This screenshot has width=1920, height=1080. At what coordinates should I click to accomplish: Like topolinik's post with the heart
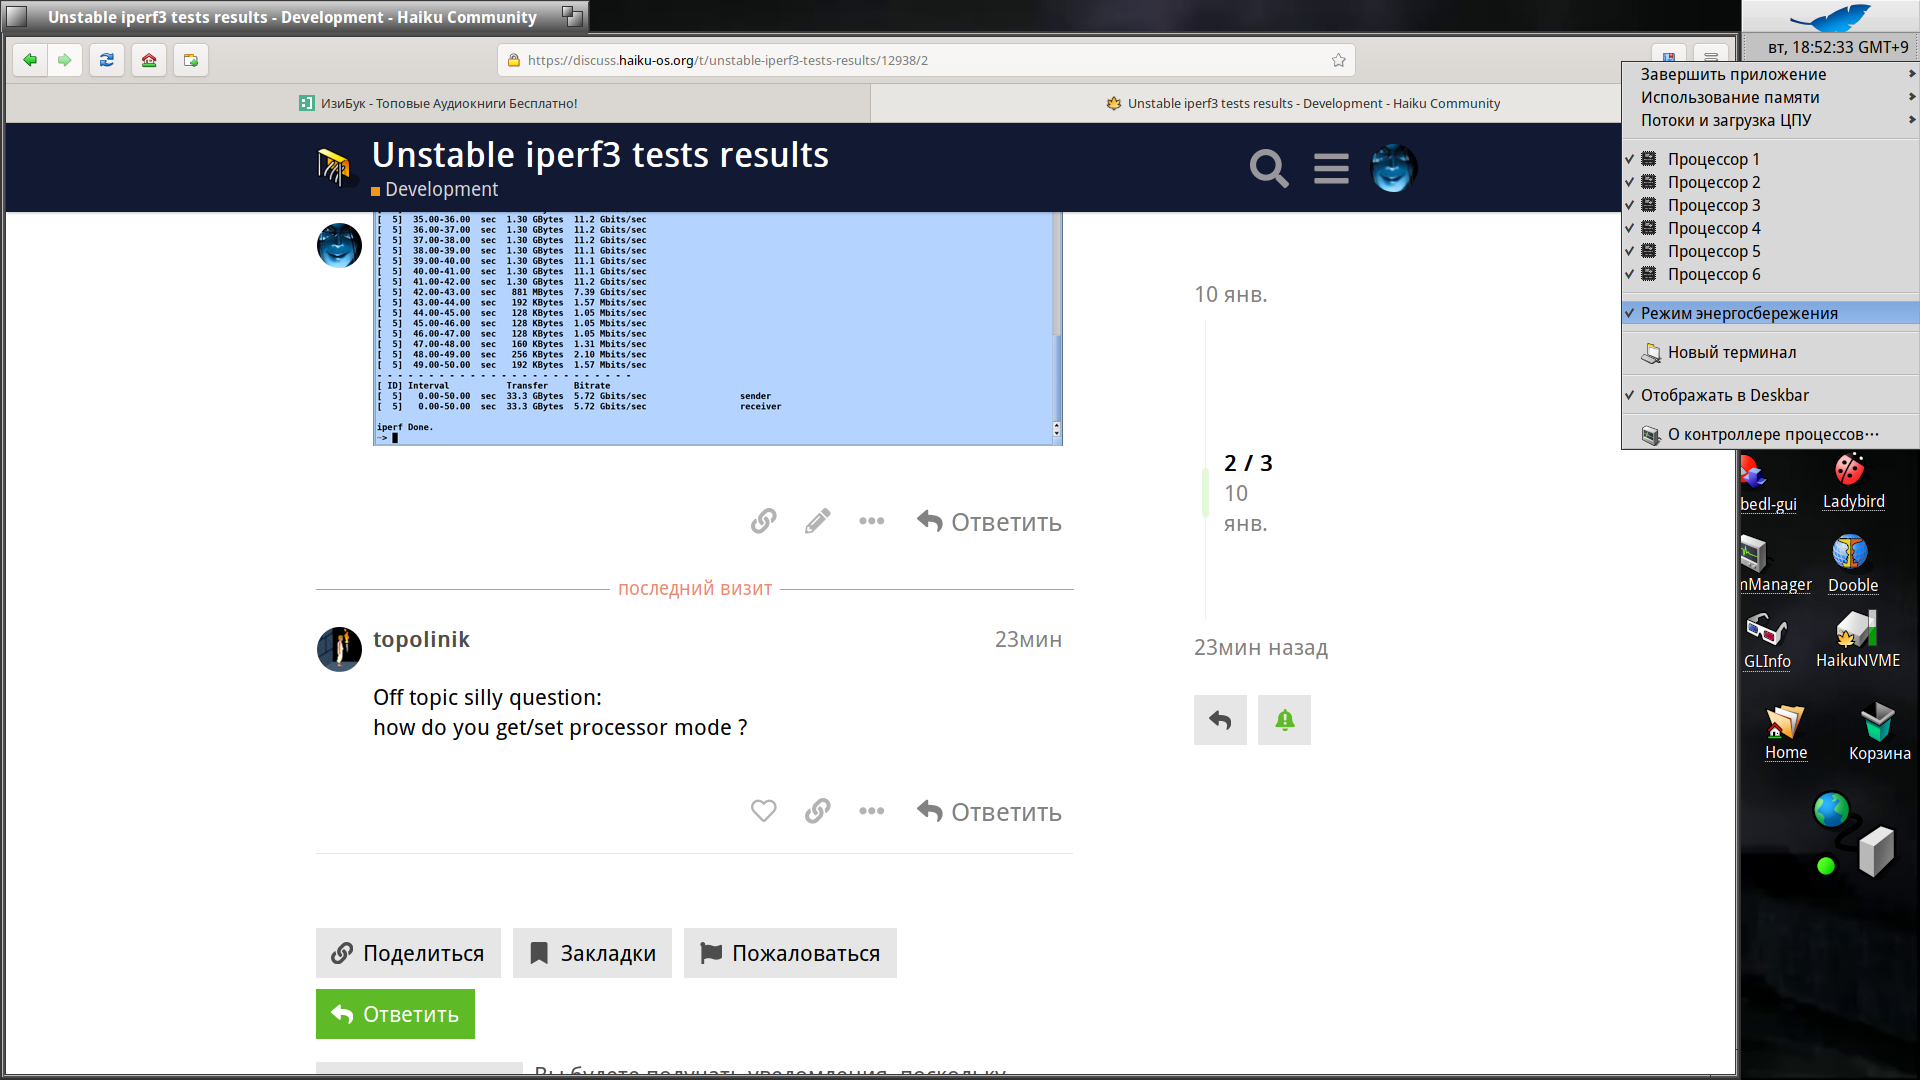(x=763, y=811)
